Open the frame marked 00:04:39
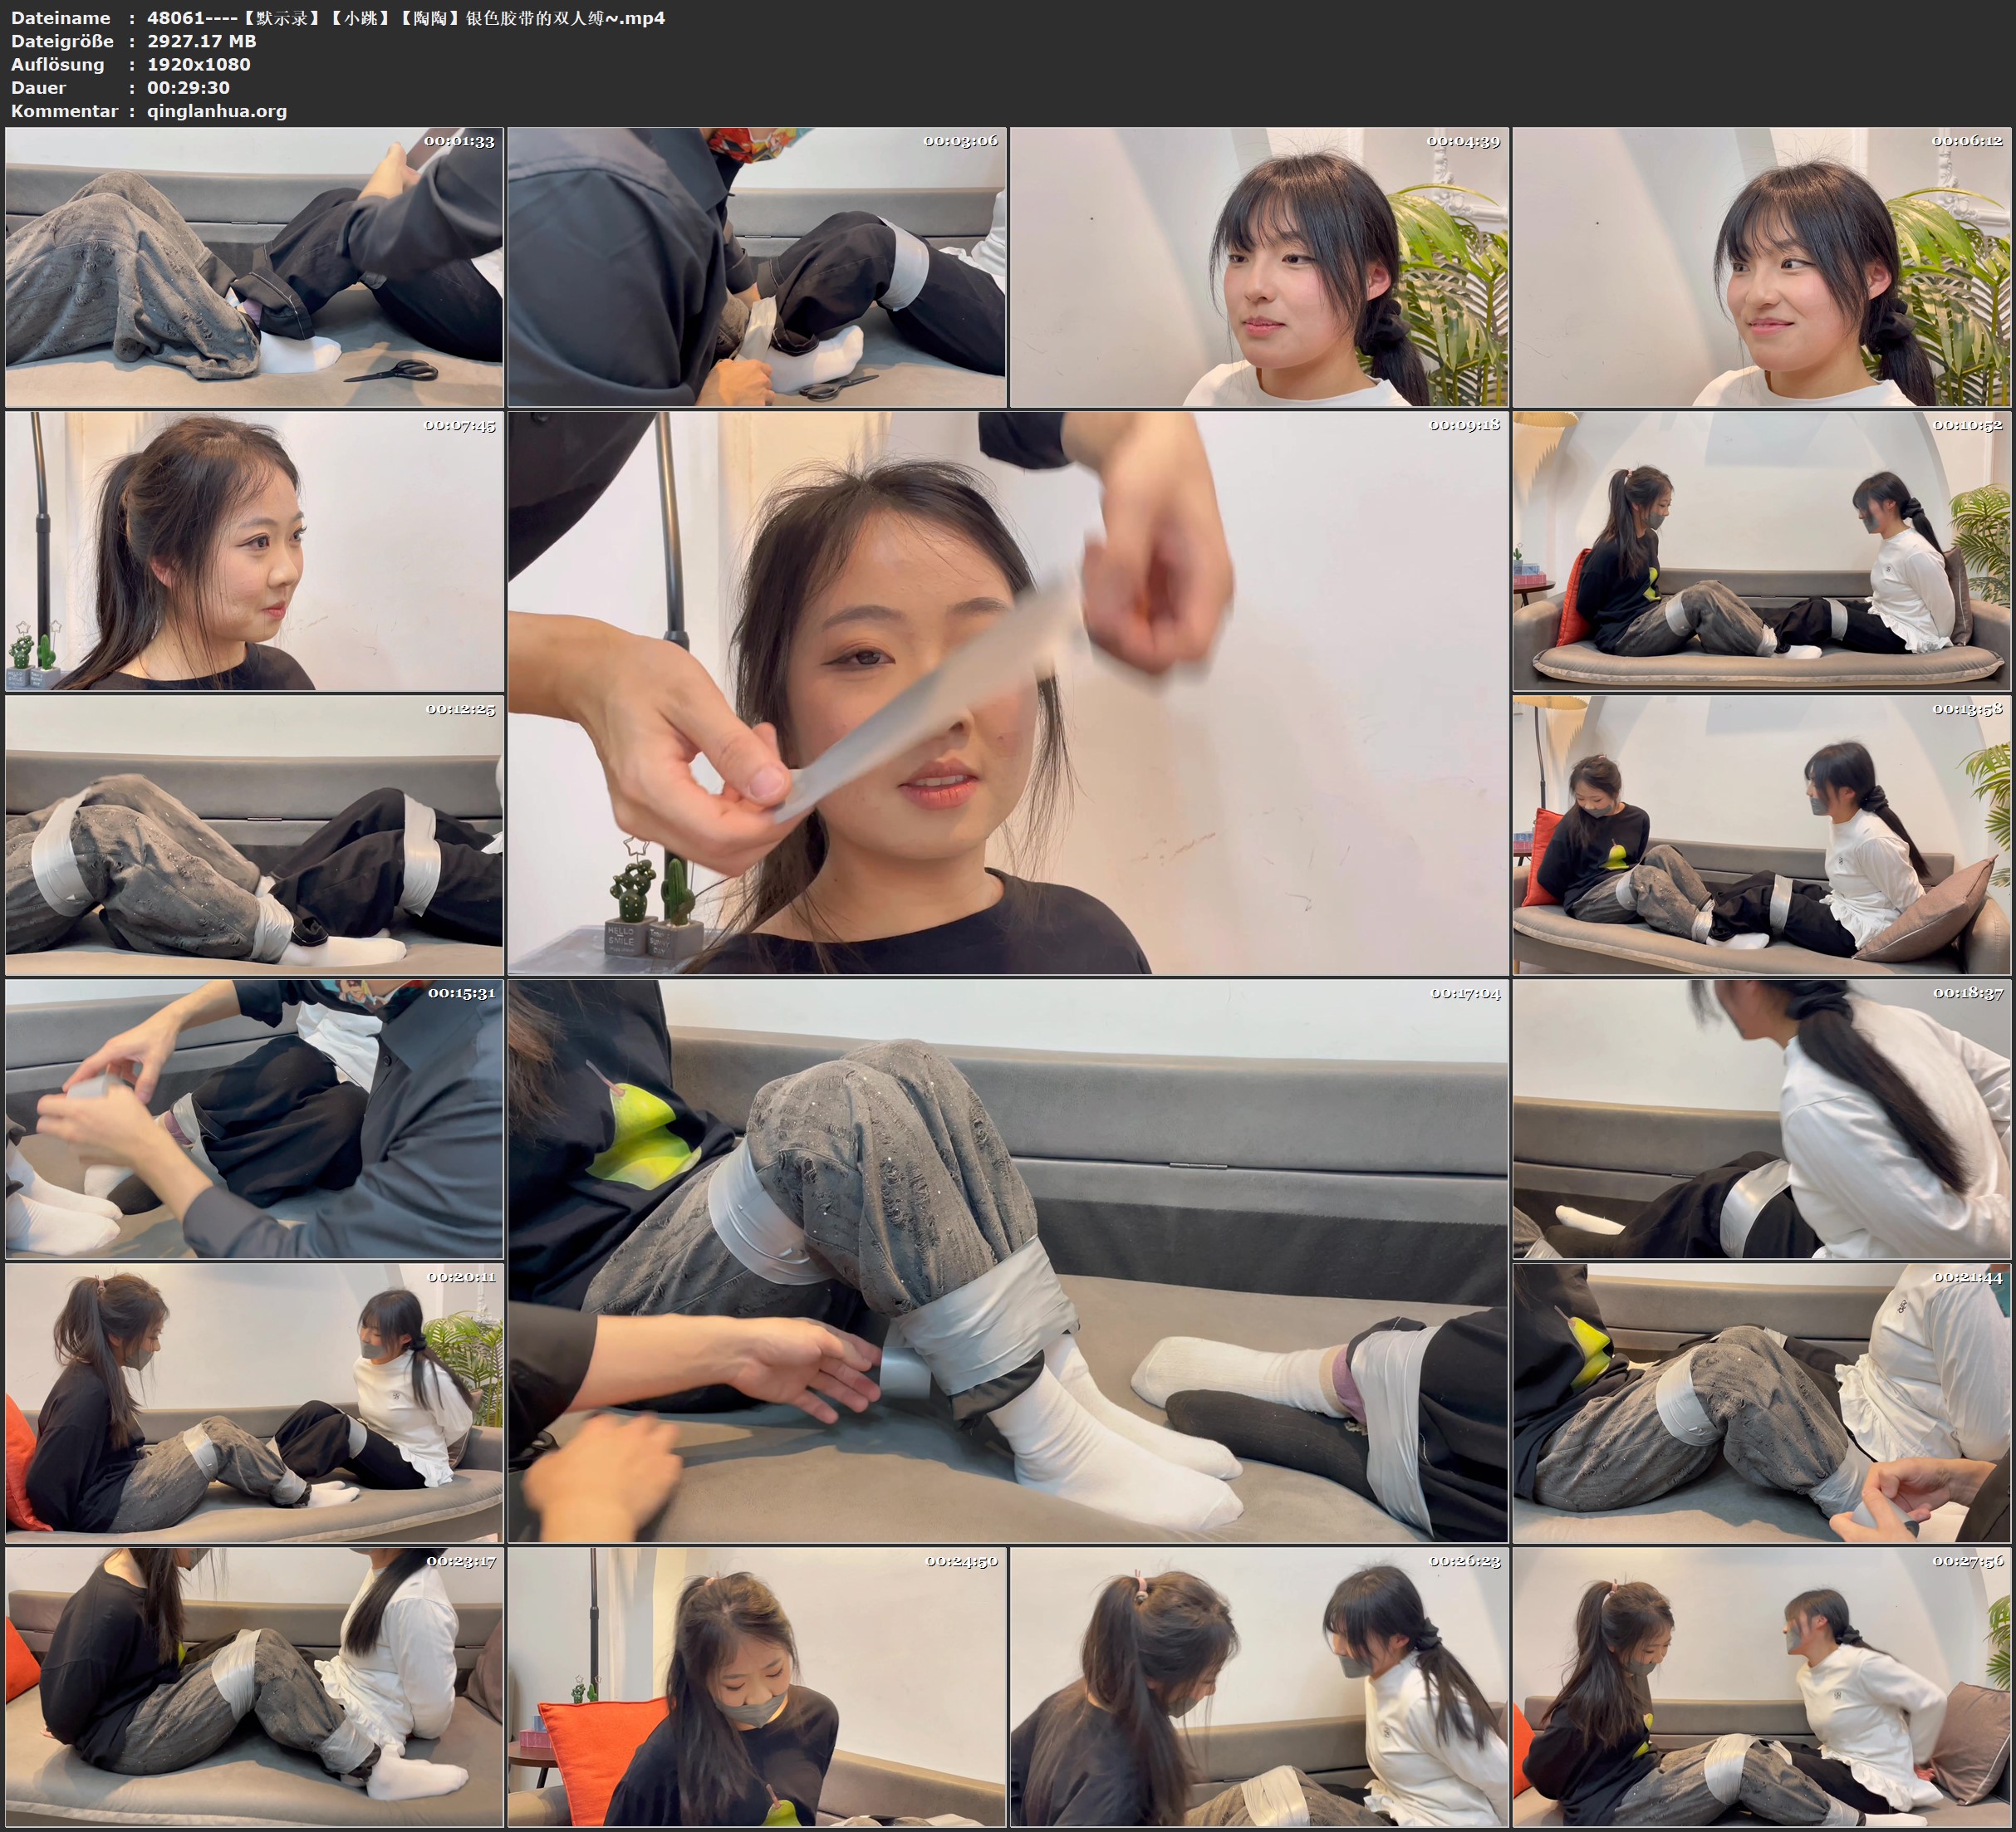Viewport: 2016px width, 1832px height. point(1259,267)
